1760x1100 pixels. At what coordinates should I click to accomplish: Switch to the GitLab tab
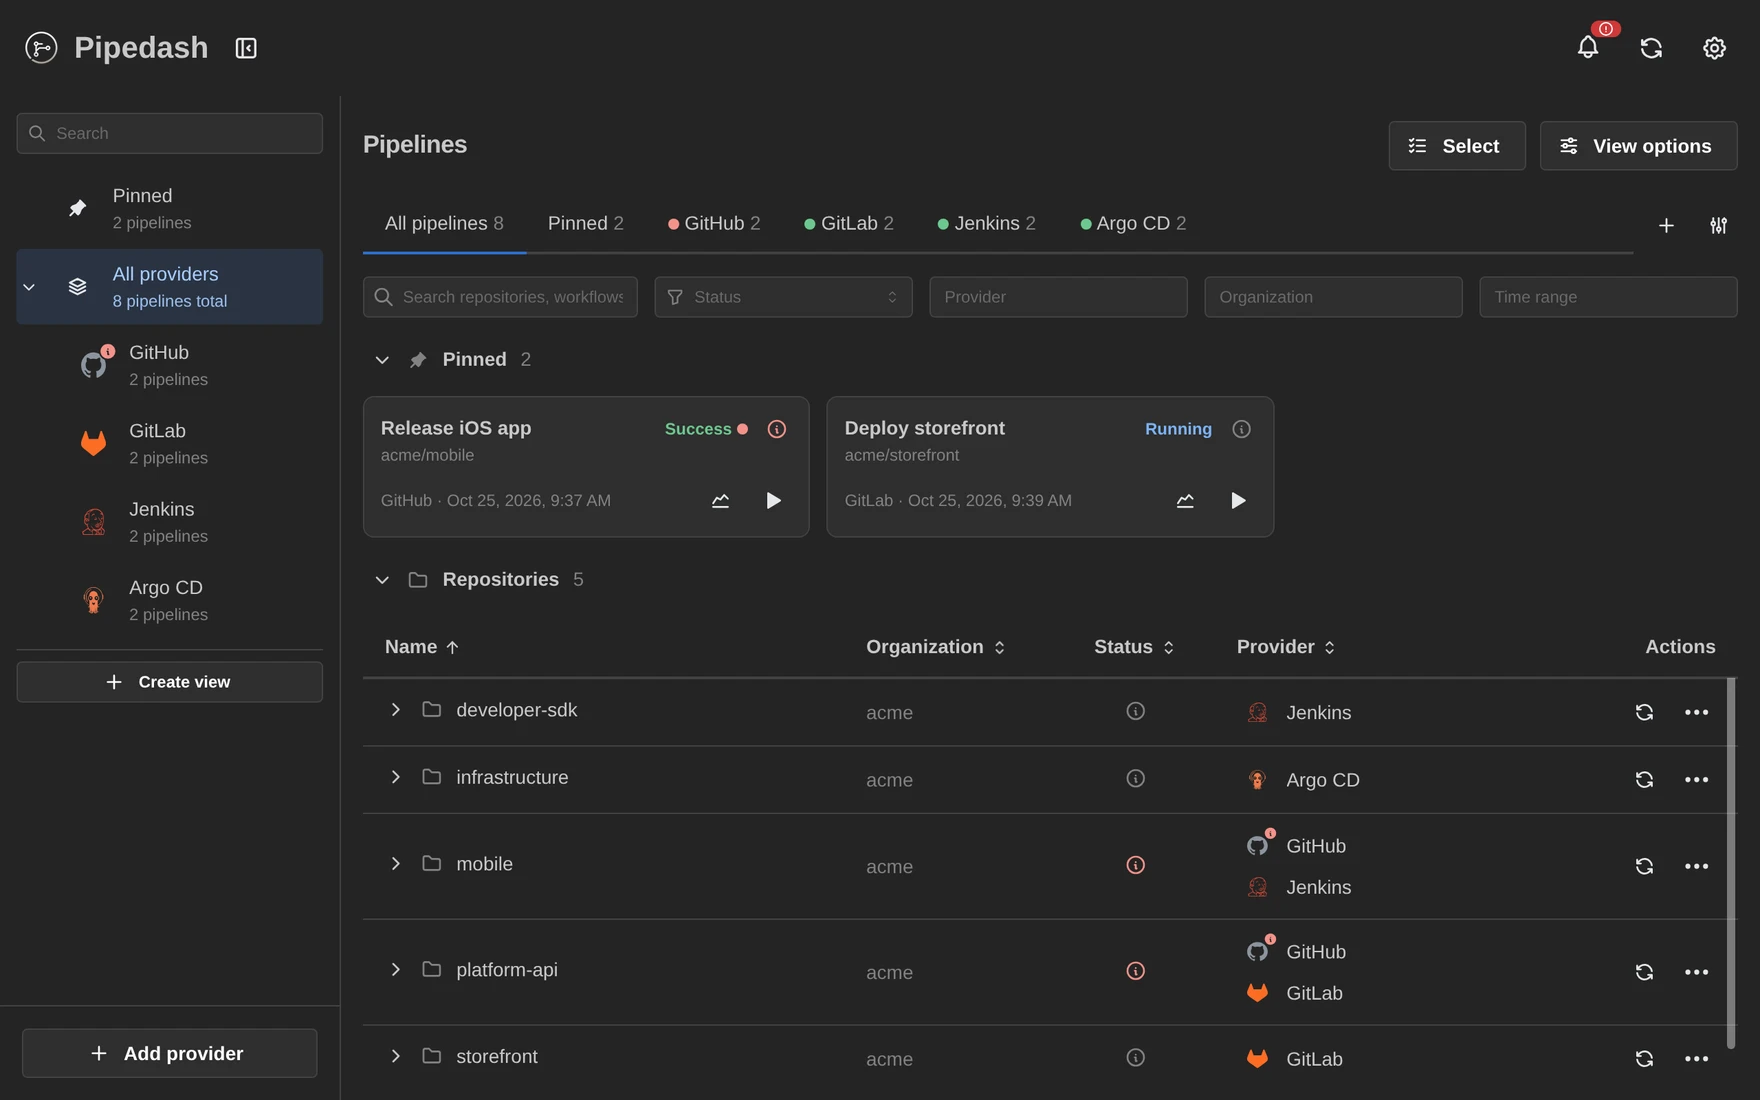[849, 224]
